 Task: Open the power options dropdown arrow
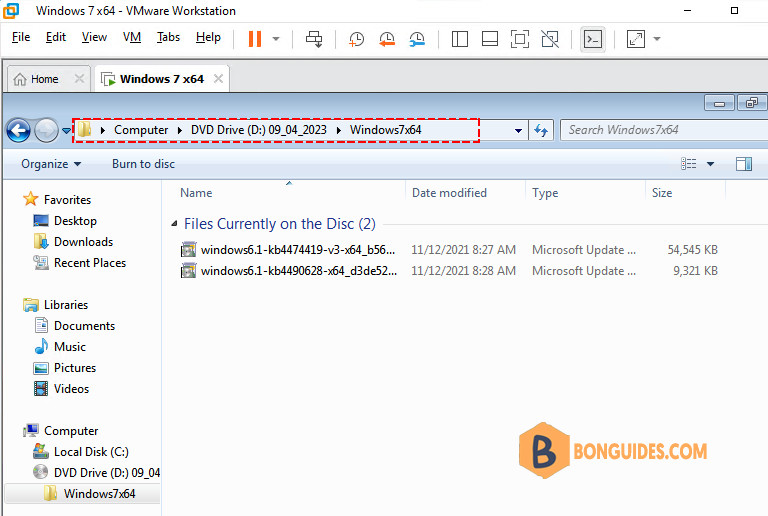[276, 39]
